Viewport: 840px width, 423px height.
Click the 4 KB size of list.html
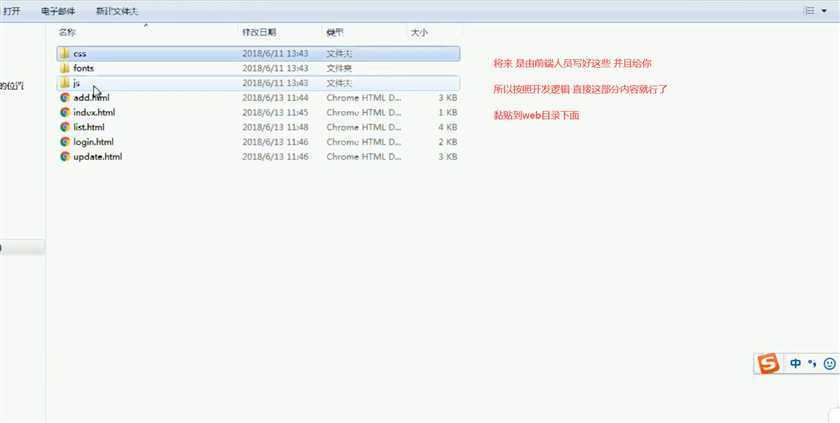coord(447,127)
